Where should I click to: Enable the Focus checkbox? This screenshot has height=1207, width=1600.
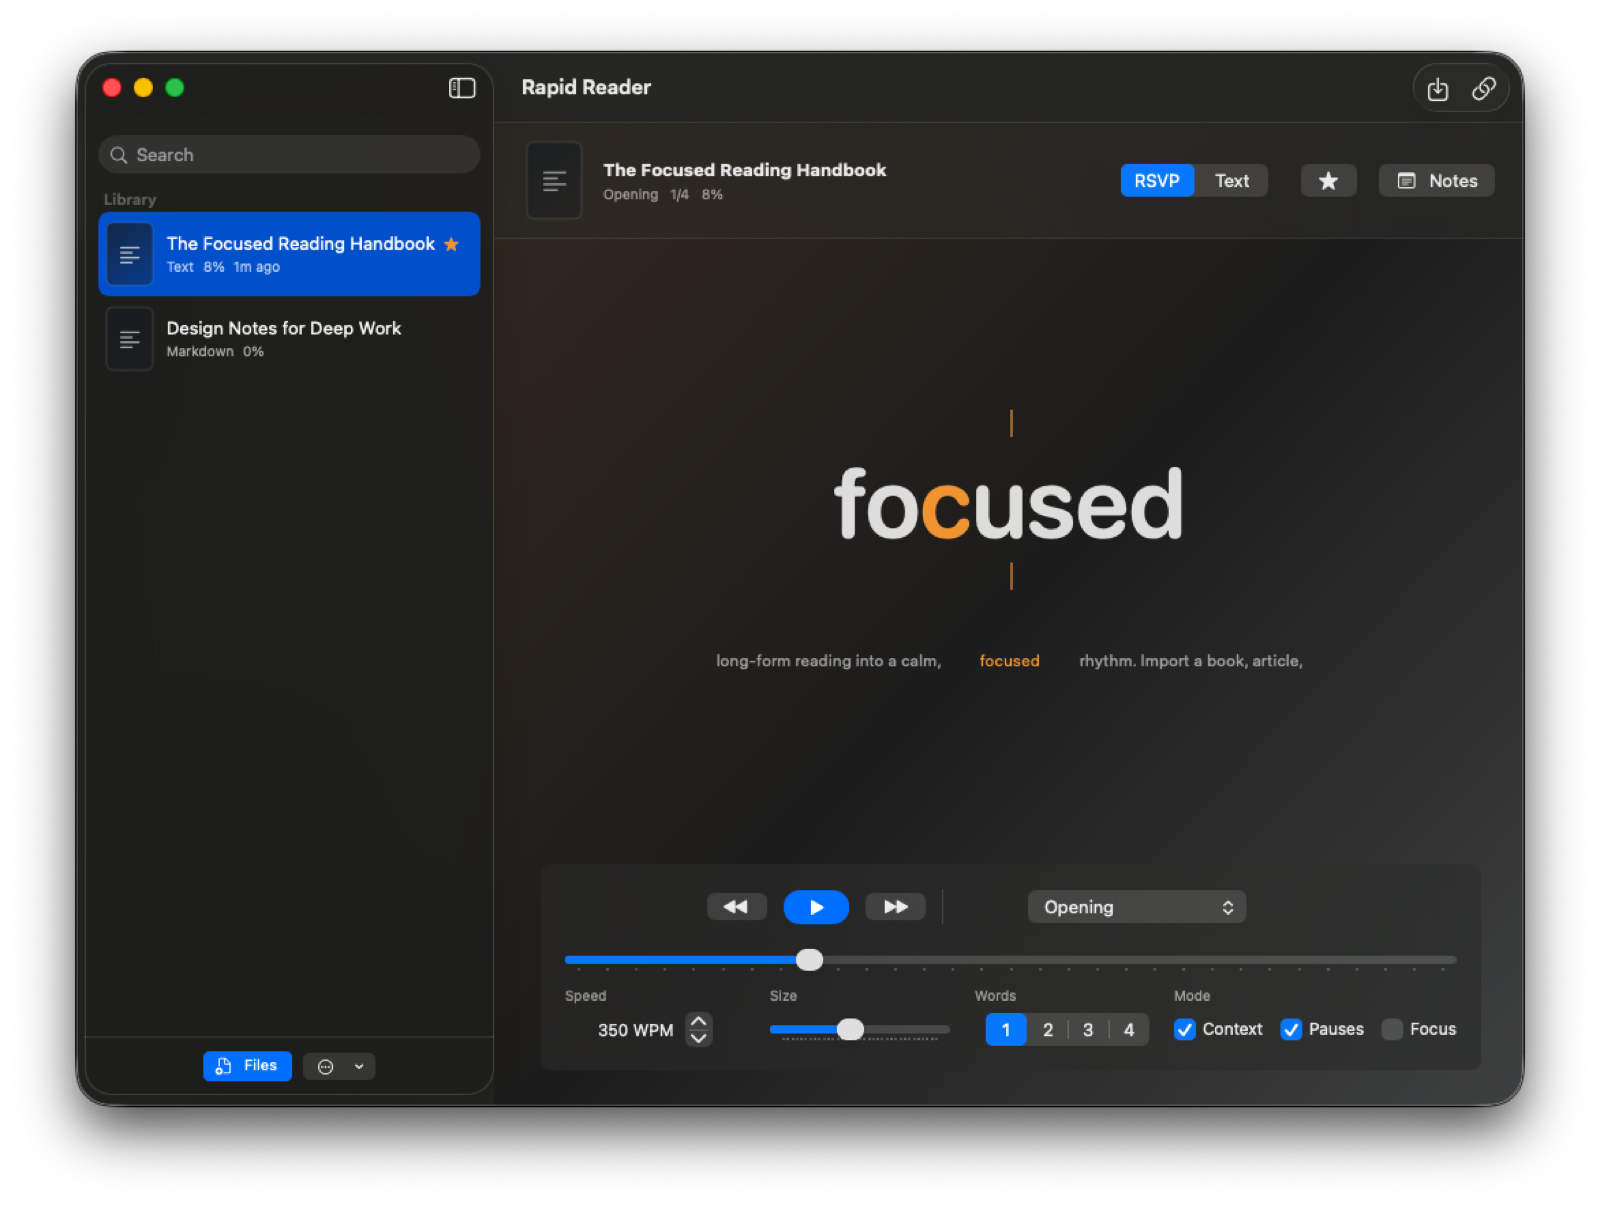(1392, 1030)
